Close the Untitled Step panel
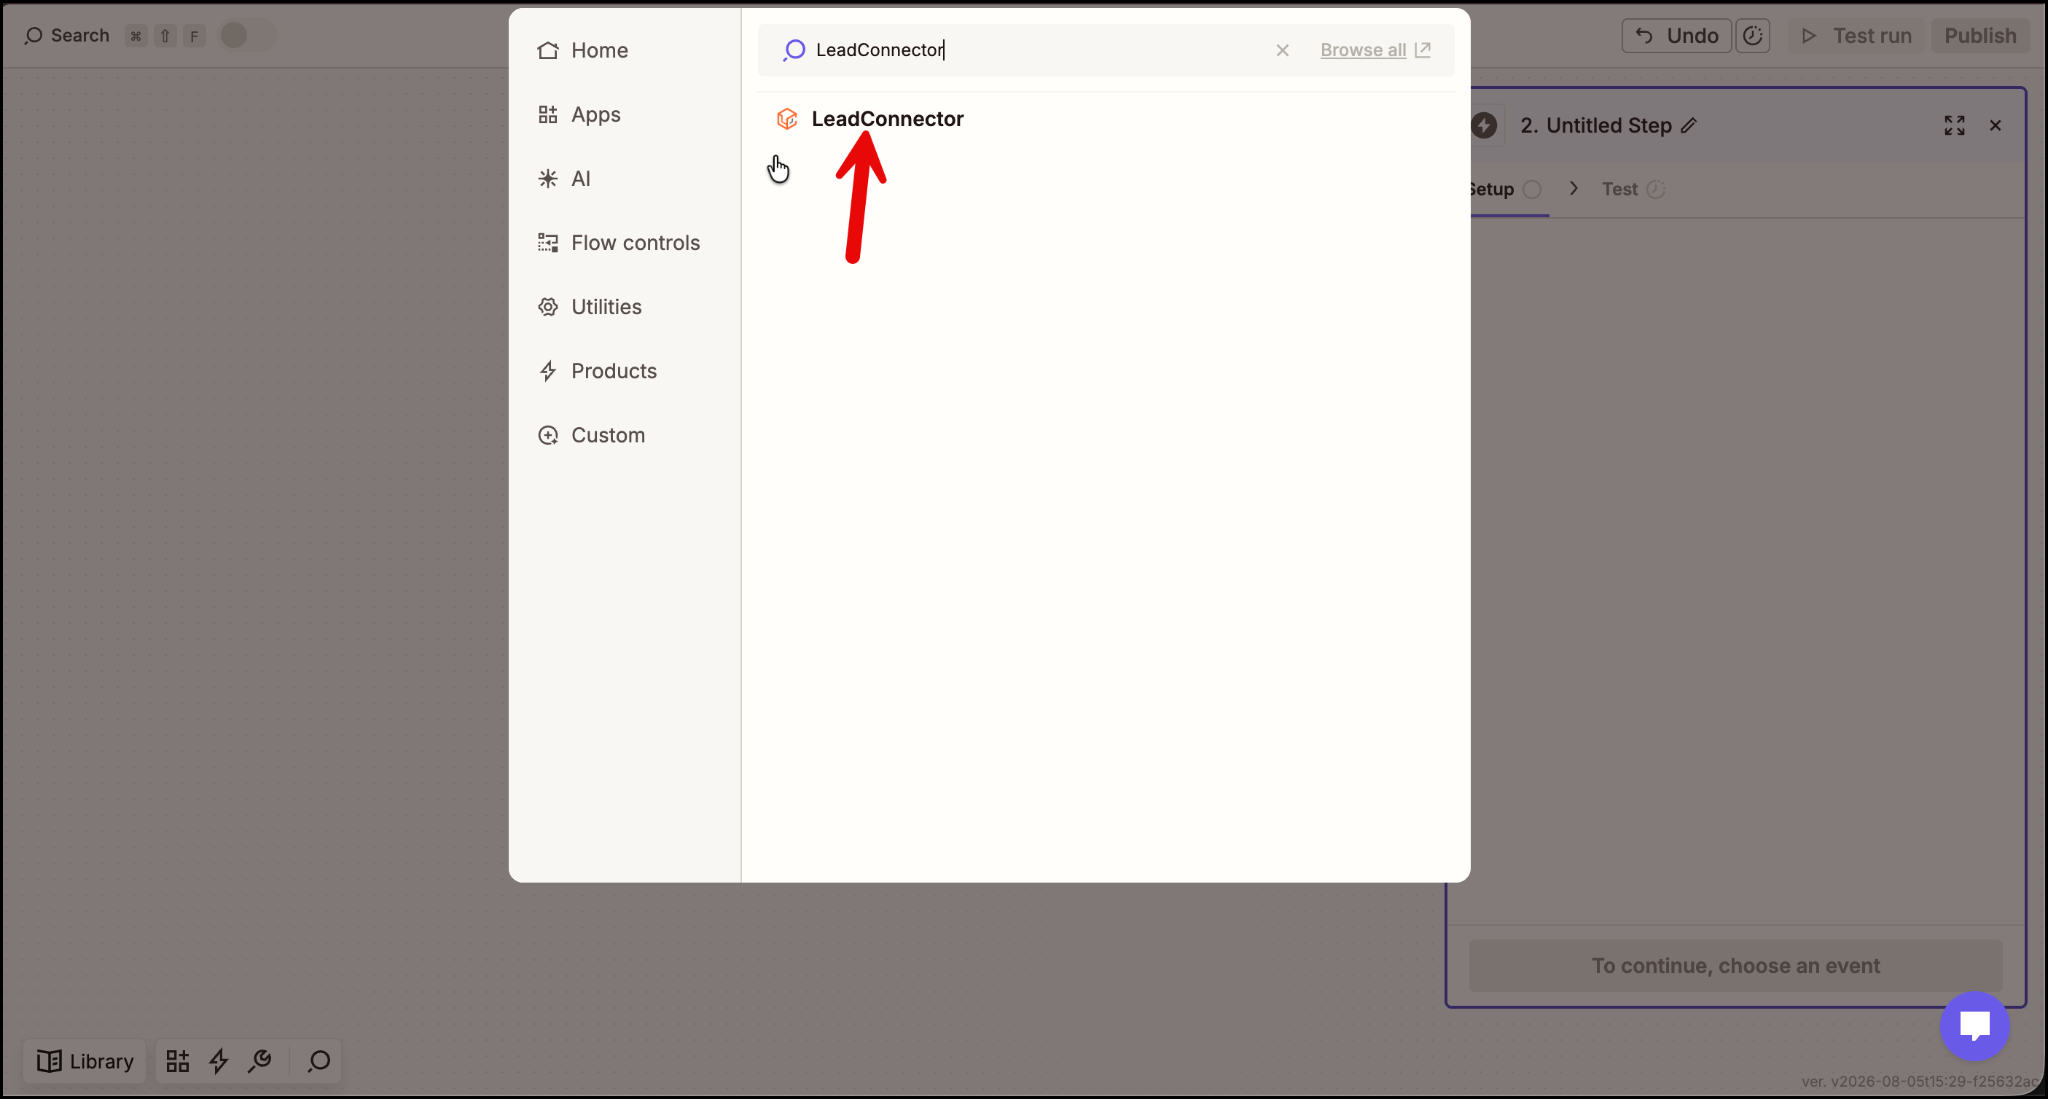Image resolution: width=2048 pixels, height=1099 pixels. coord(1995,125)
